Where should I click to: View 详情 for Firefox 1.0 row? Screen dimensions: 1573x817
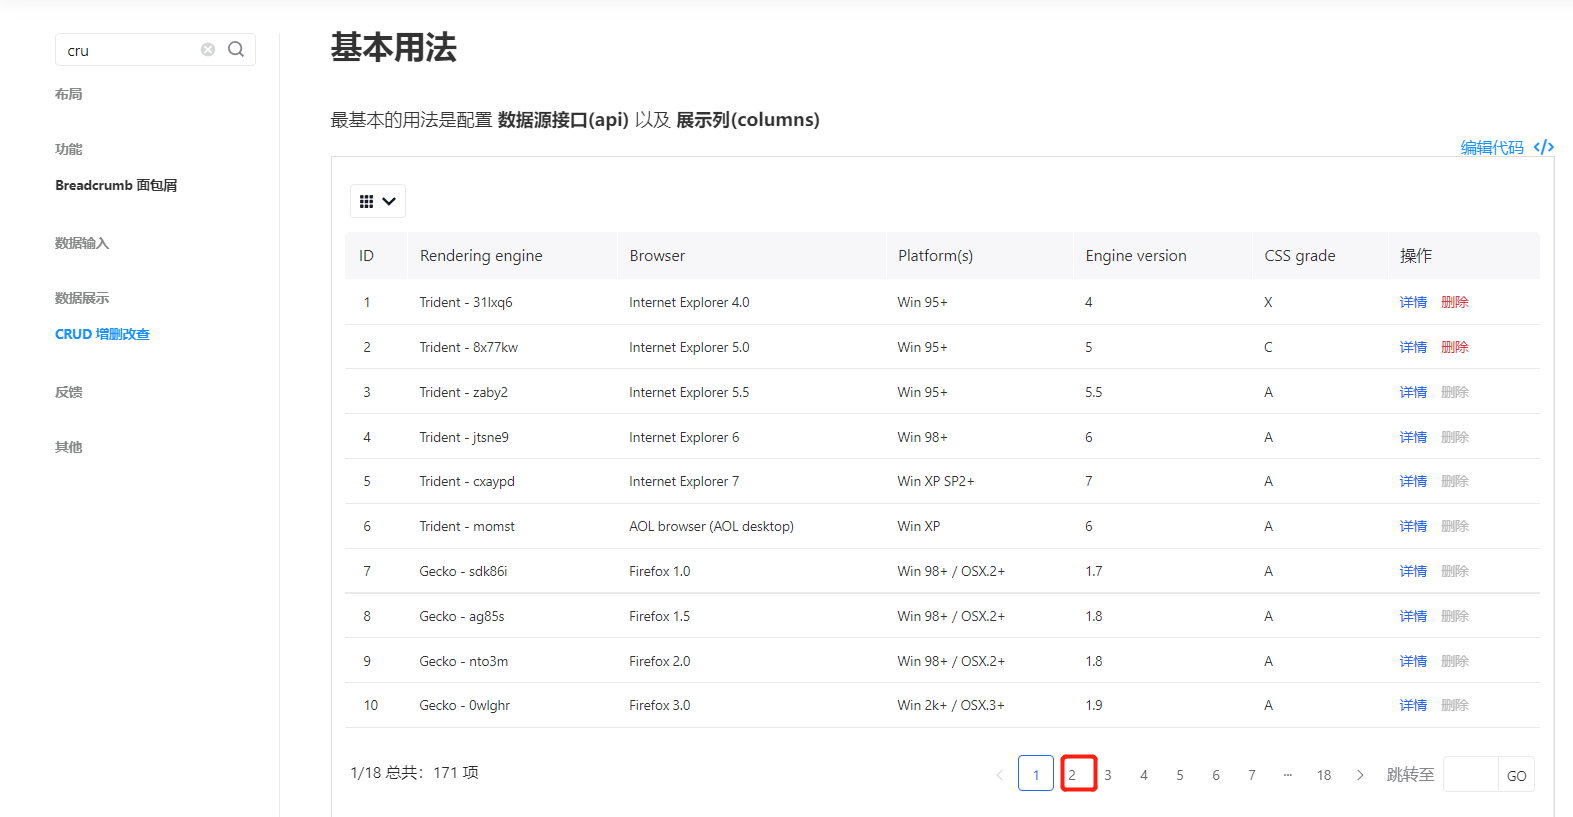point(1413,571)
